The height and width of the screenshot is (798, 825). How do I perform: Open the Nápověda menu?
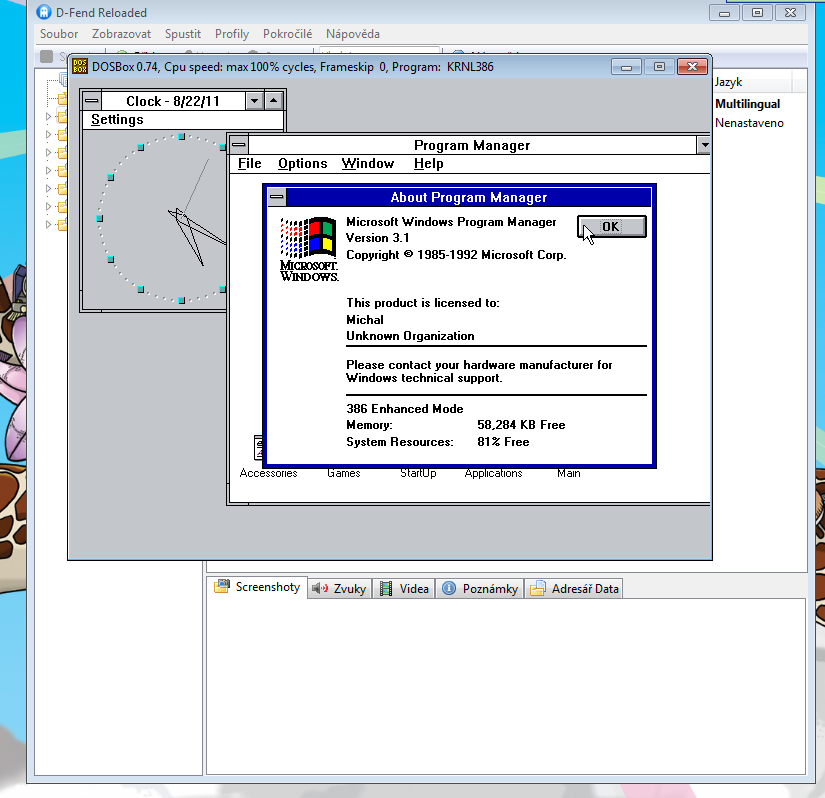[353, 34]
